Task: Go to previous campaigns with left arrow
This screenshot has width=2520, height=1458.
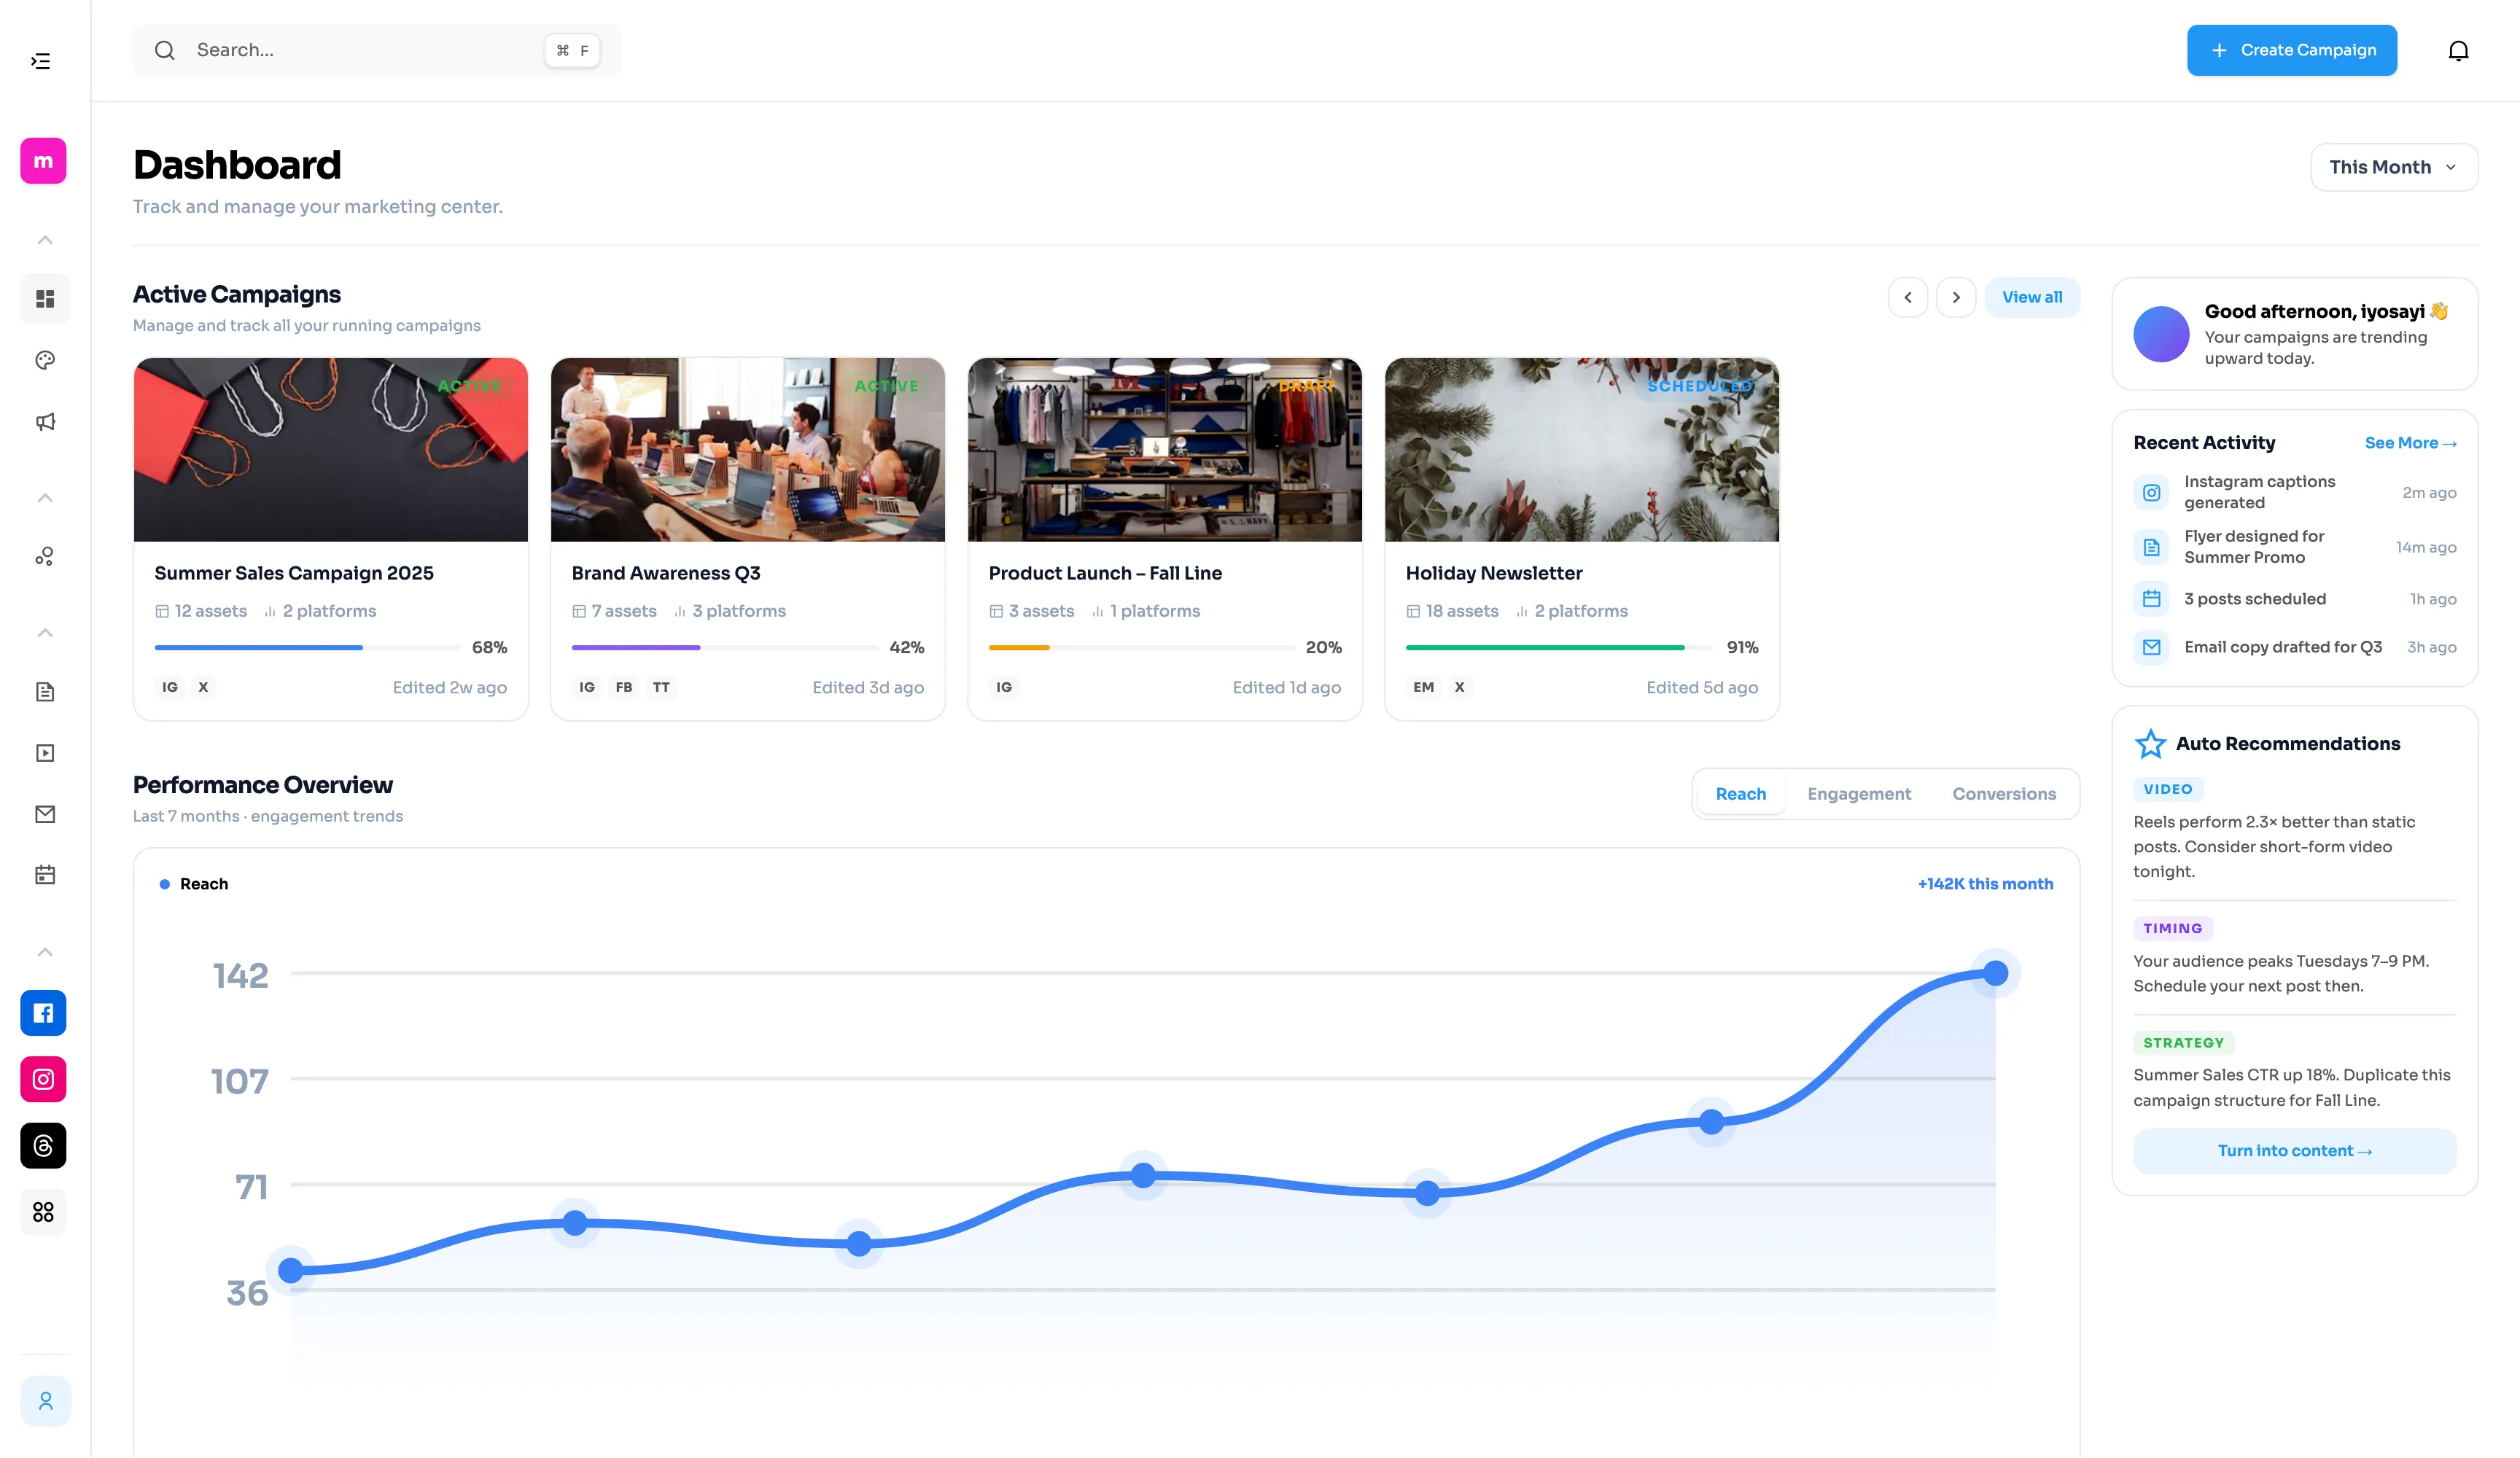Action: pos(1908,297)
